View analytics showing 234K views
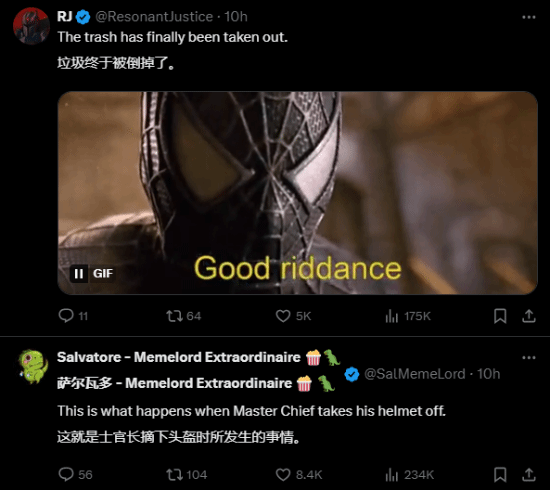This screenshot has width=550, height=490. 409,475
